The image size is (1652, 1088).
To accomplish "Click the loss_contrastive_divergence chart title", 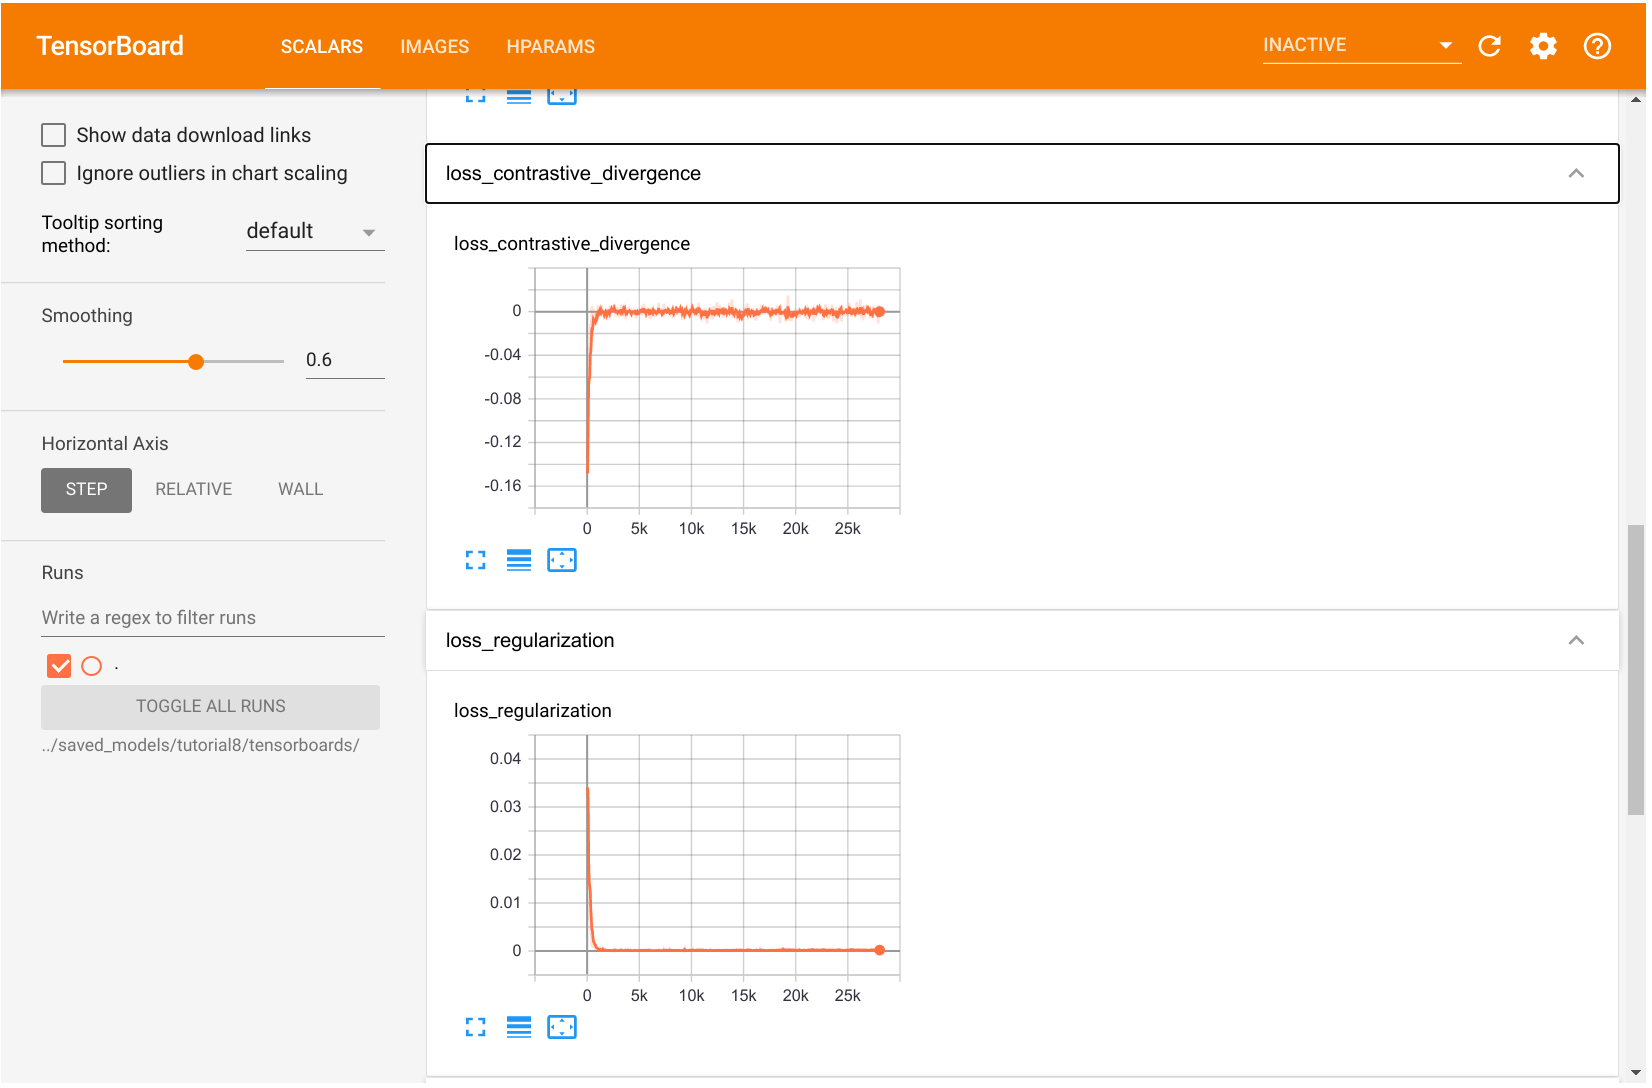I will tap(572, 244).
